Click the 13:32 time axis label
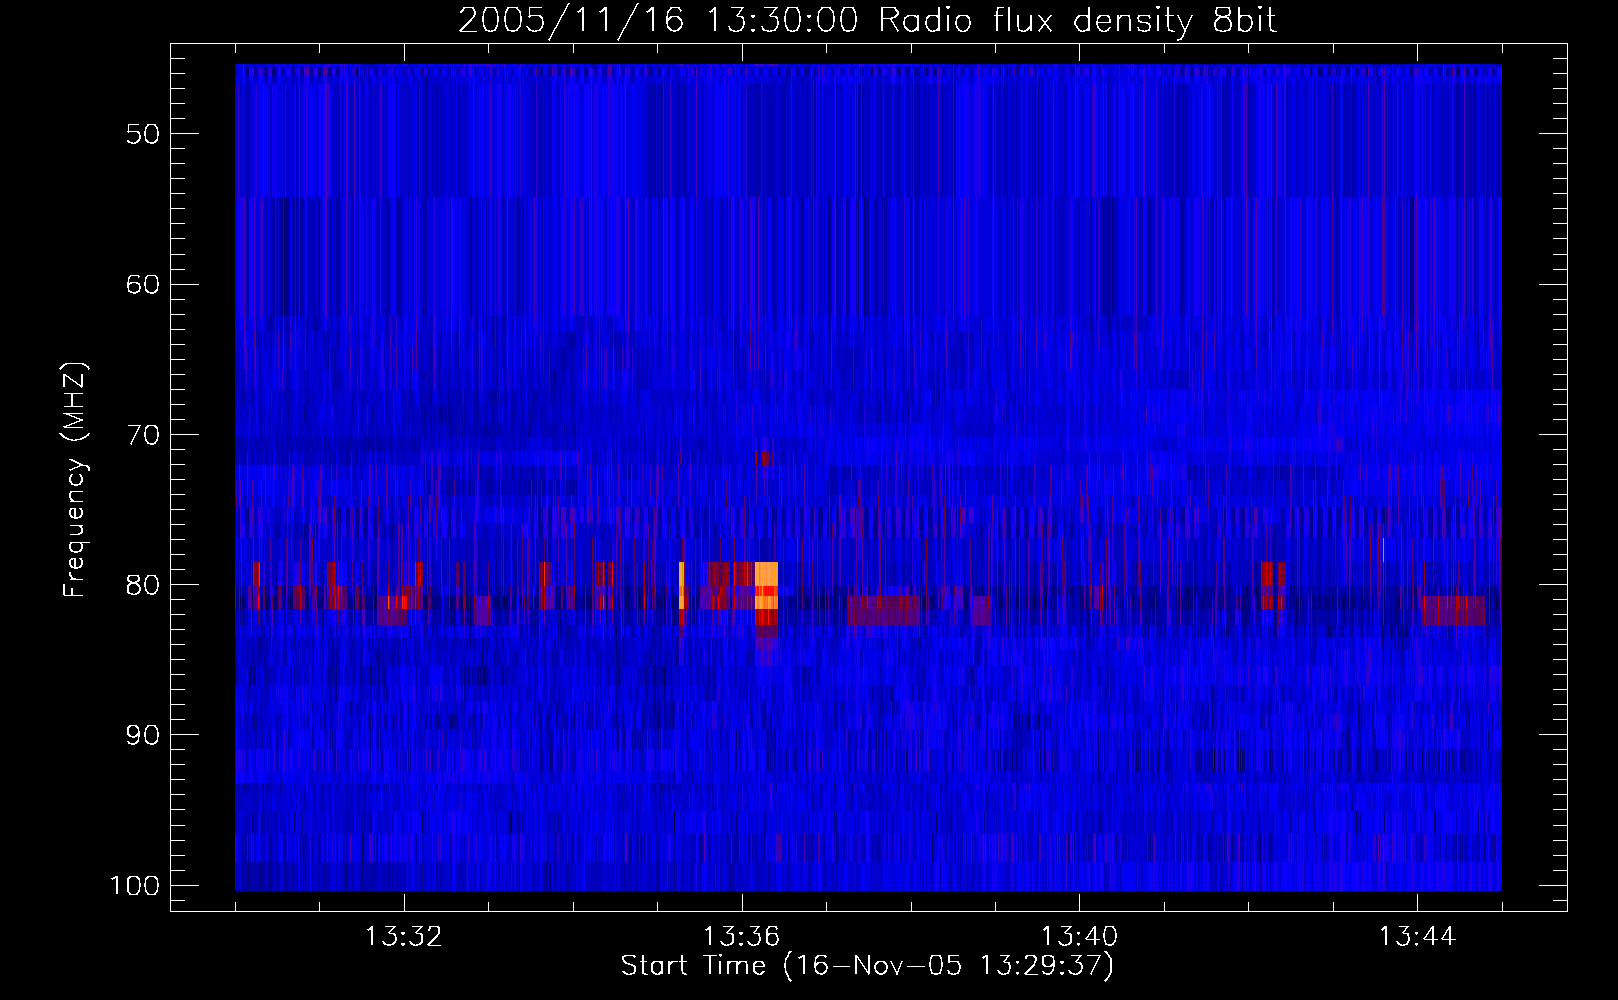Viewport: 1618px width, 1000px height. (404, 937)
